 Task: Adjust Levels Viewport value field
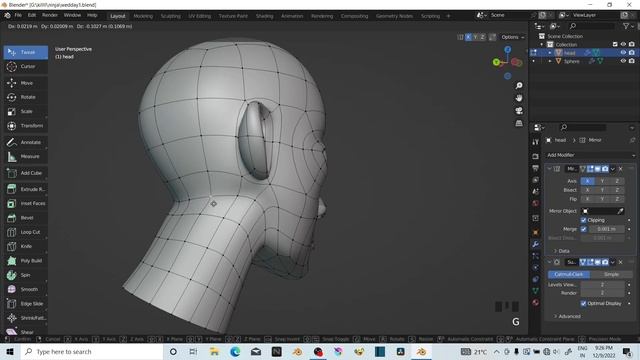pos(602,284)
